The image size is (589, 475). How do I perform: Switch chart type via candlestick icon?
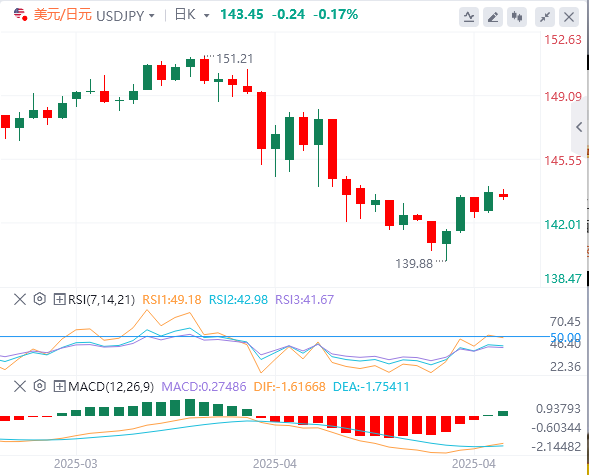point(517,17)
